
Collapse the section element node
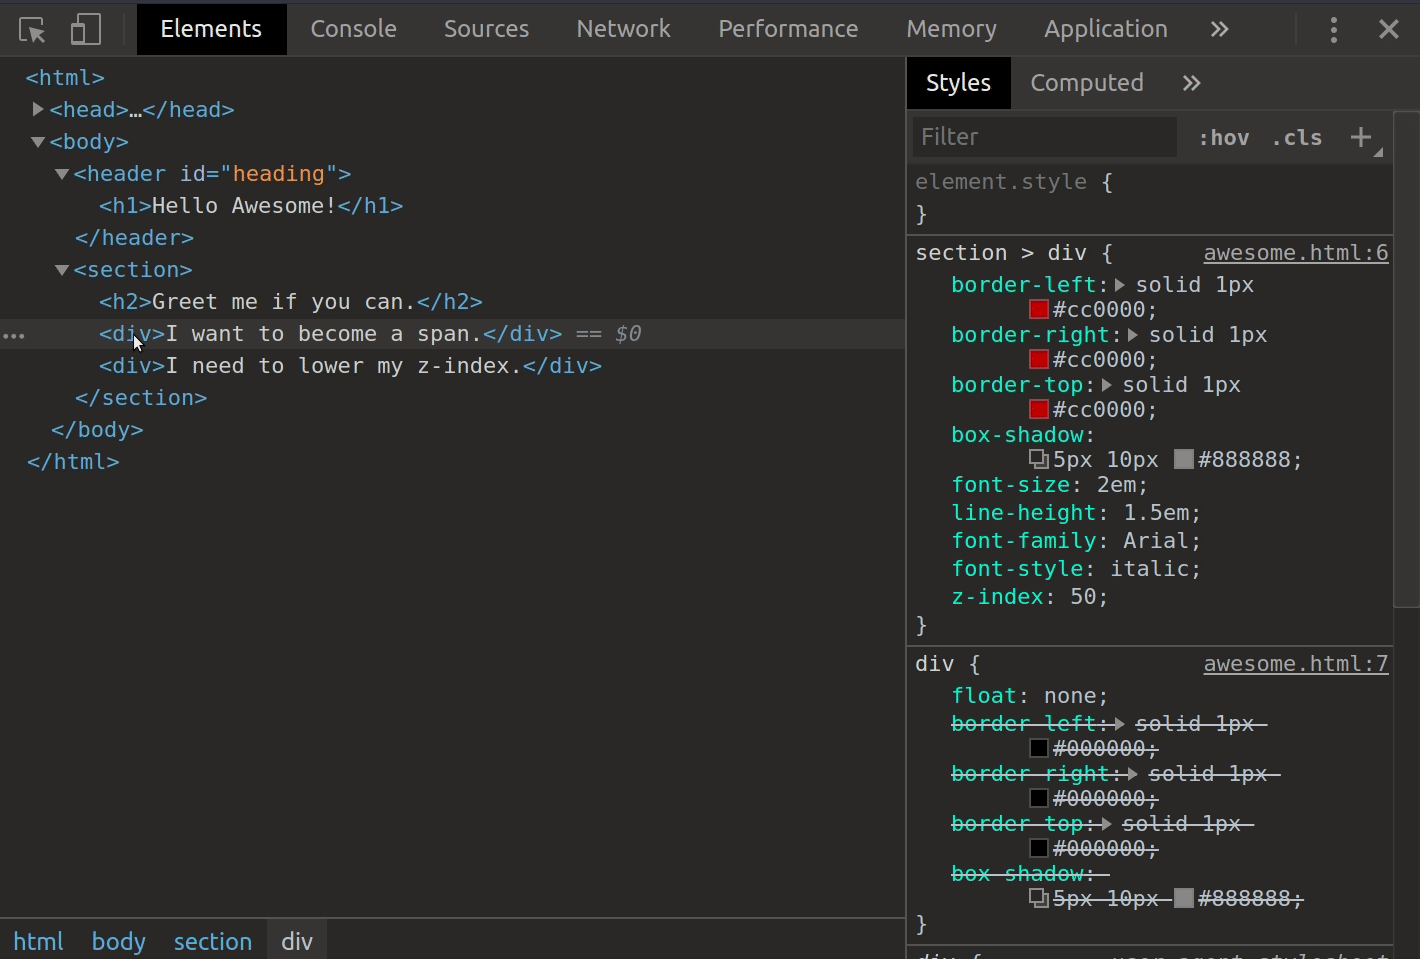pyautogui.click(x=62, y=269)
